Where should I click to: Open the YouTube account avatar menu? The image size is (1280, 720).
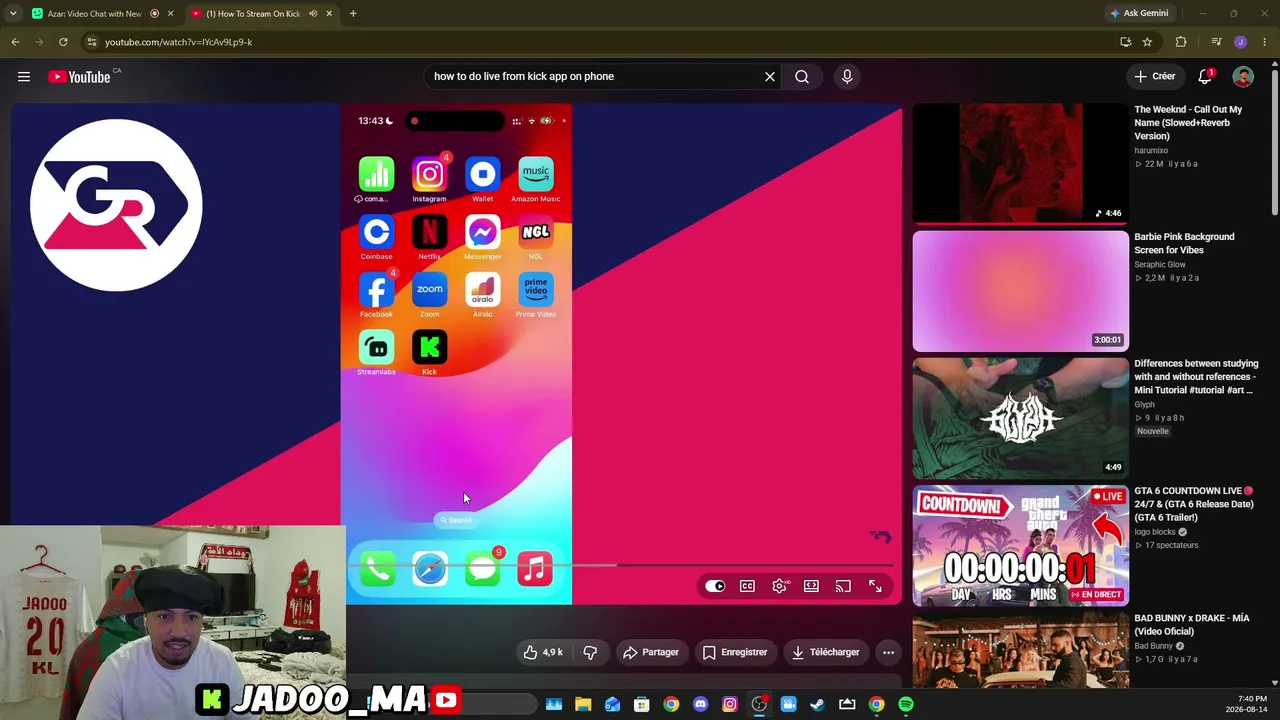[x=1243, y=77]
